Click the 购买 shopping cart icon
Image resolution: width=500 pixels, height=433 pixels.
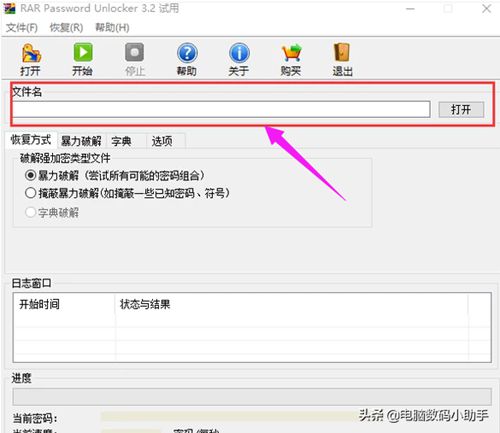(291, 53)
